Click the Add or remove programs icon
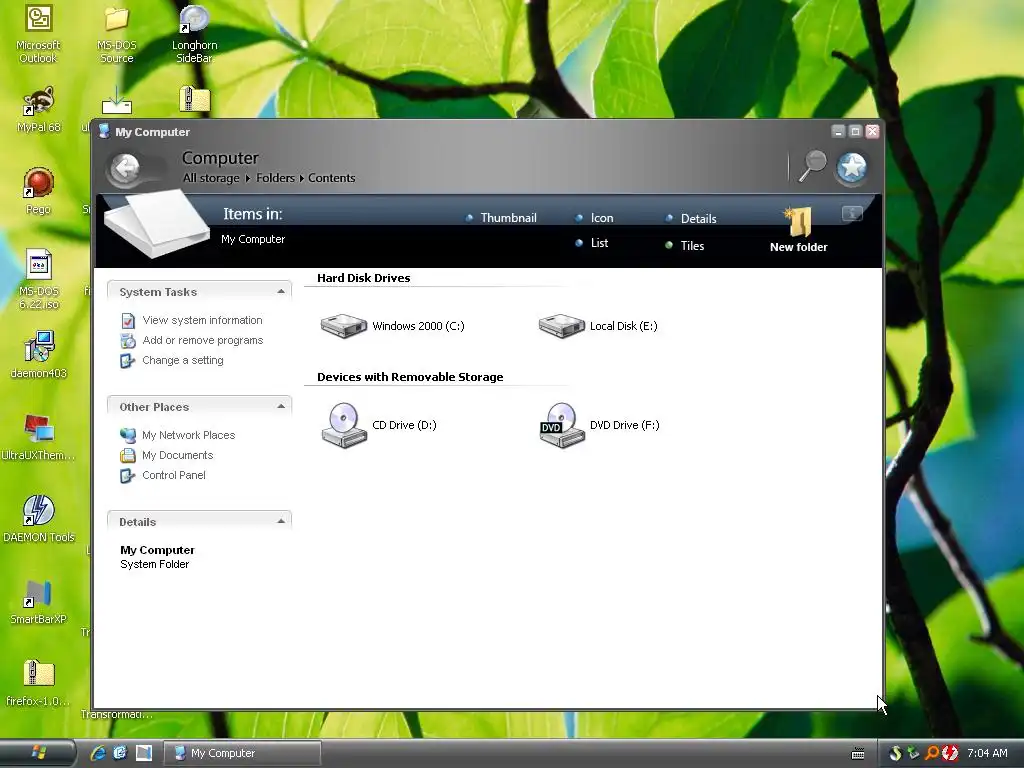 point(128,340)
